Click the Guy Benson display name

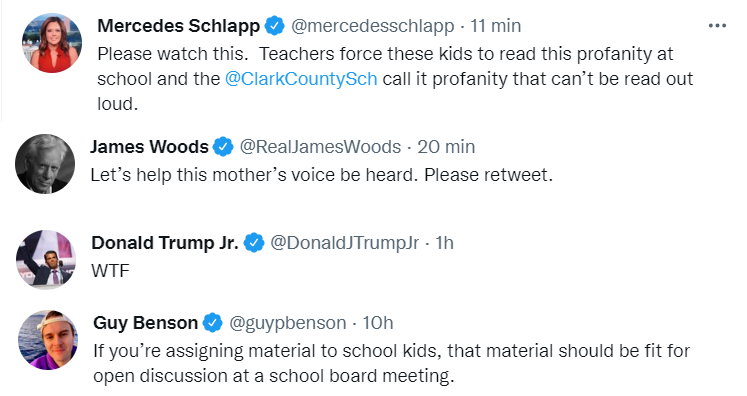[145, 323]
